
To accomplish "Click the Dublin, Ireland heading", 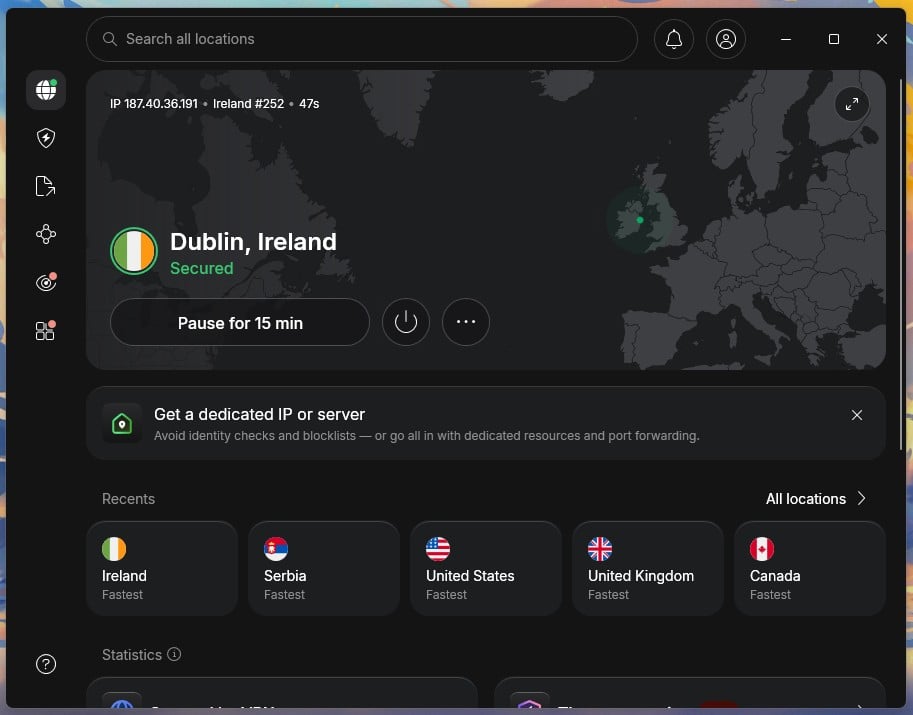I will (x=253, y=242).
